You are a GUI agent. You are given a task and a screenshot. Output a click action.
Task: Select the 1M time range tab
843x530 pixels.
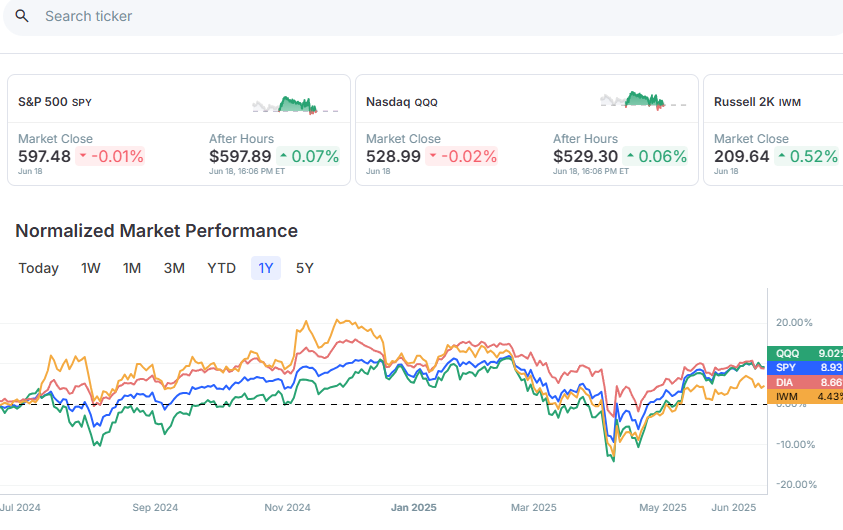coord(132,268)
